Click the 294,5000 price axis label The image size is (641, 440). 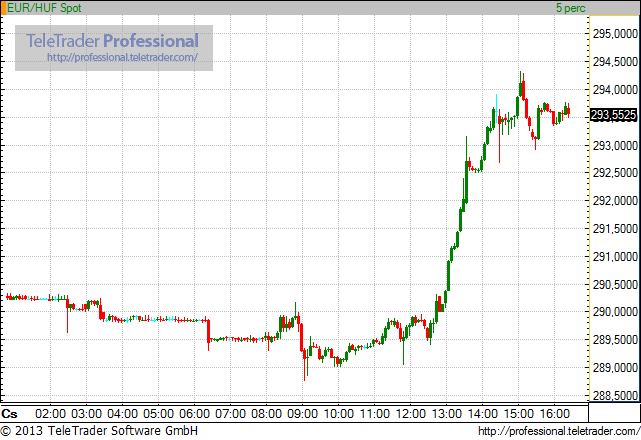615,62
